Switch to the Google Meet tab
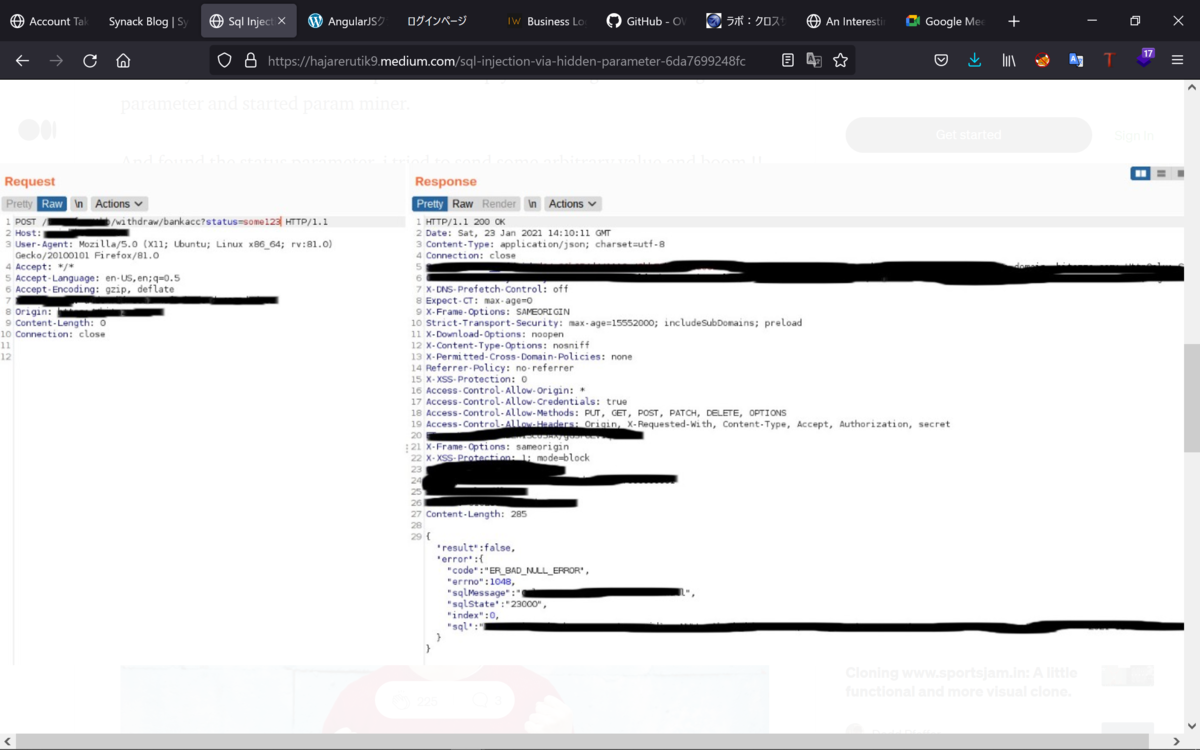This screenshot has height=750, width=1200. (944, 21)
